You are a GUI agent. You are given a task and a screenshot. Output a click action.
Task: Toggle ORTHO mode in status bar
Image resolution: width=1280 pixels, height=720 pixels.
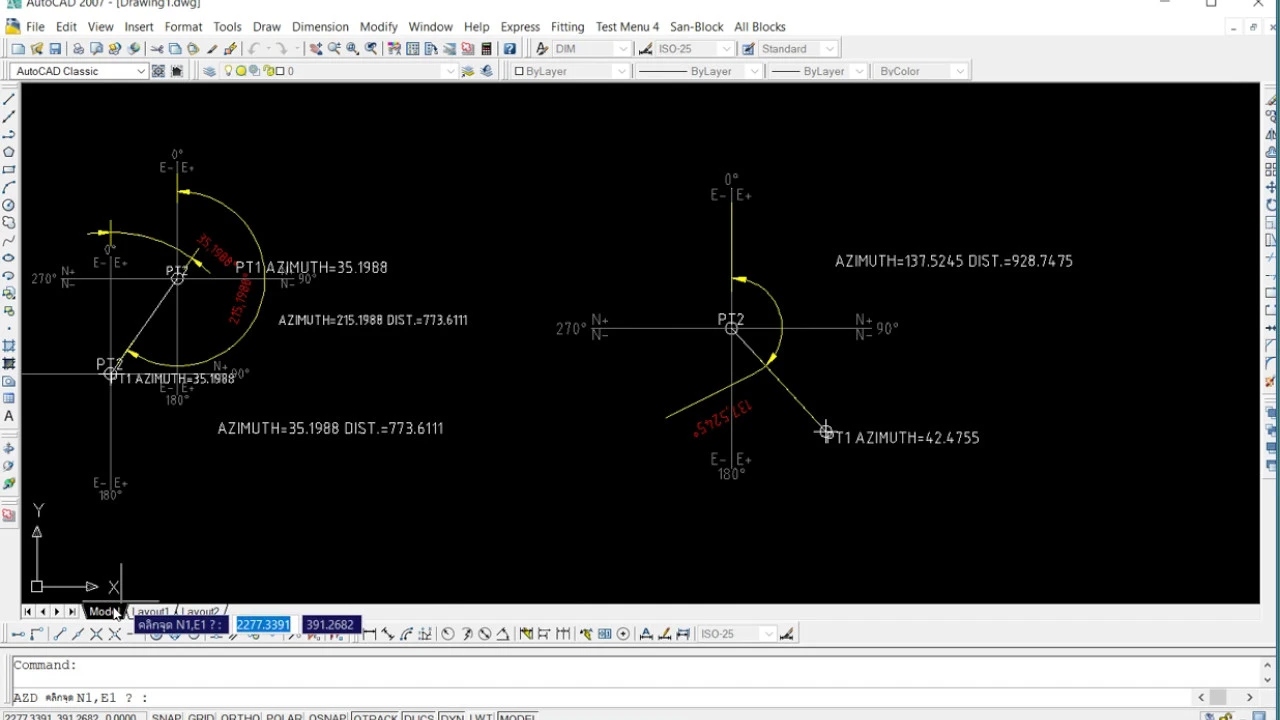click(x=240, y=717)
